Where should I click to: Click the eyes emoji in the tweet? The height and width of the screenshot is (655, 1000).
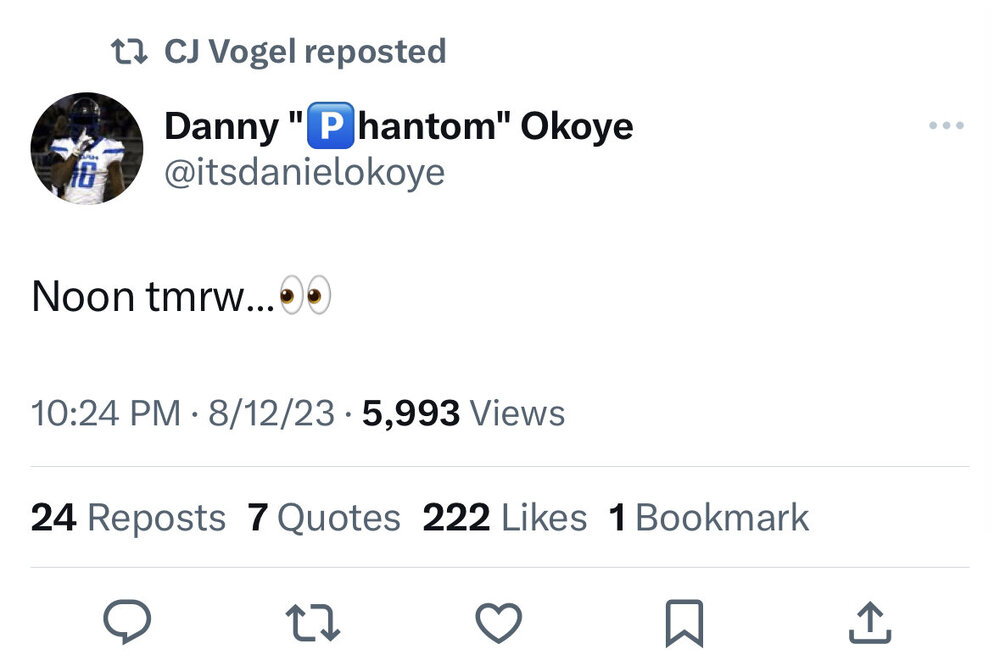coord(305,297)
